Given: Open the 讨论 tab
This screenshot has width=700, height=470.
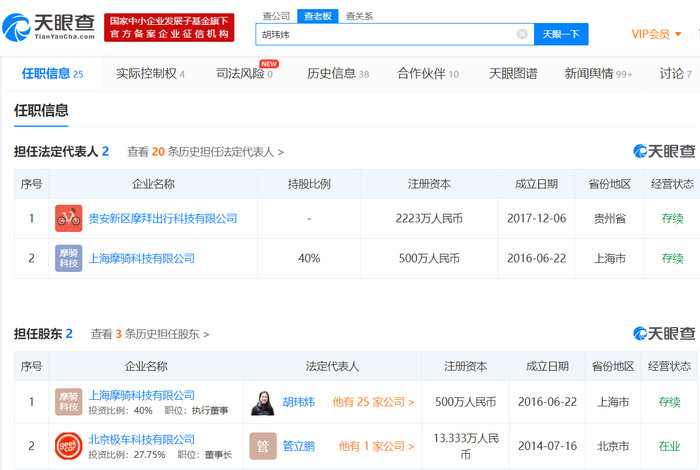Looking at the screenshot, I should [x=675, y=74].
